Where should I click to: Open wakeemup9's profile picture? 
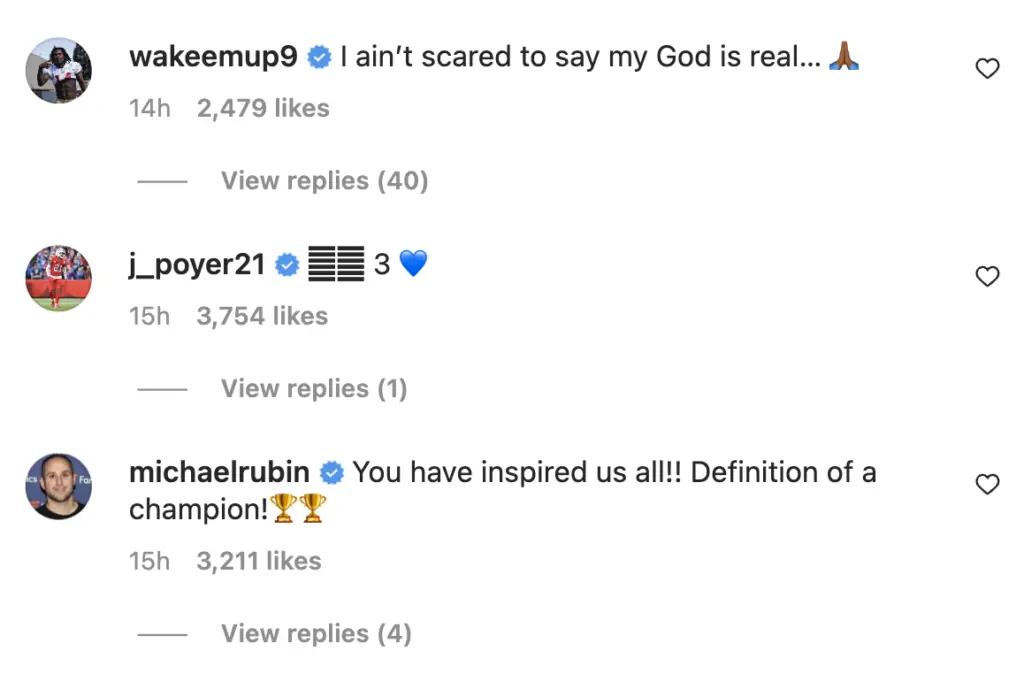pyautogui.click(x=58, y=70)
